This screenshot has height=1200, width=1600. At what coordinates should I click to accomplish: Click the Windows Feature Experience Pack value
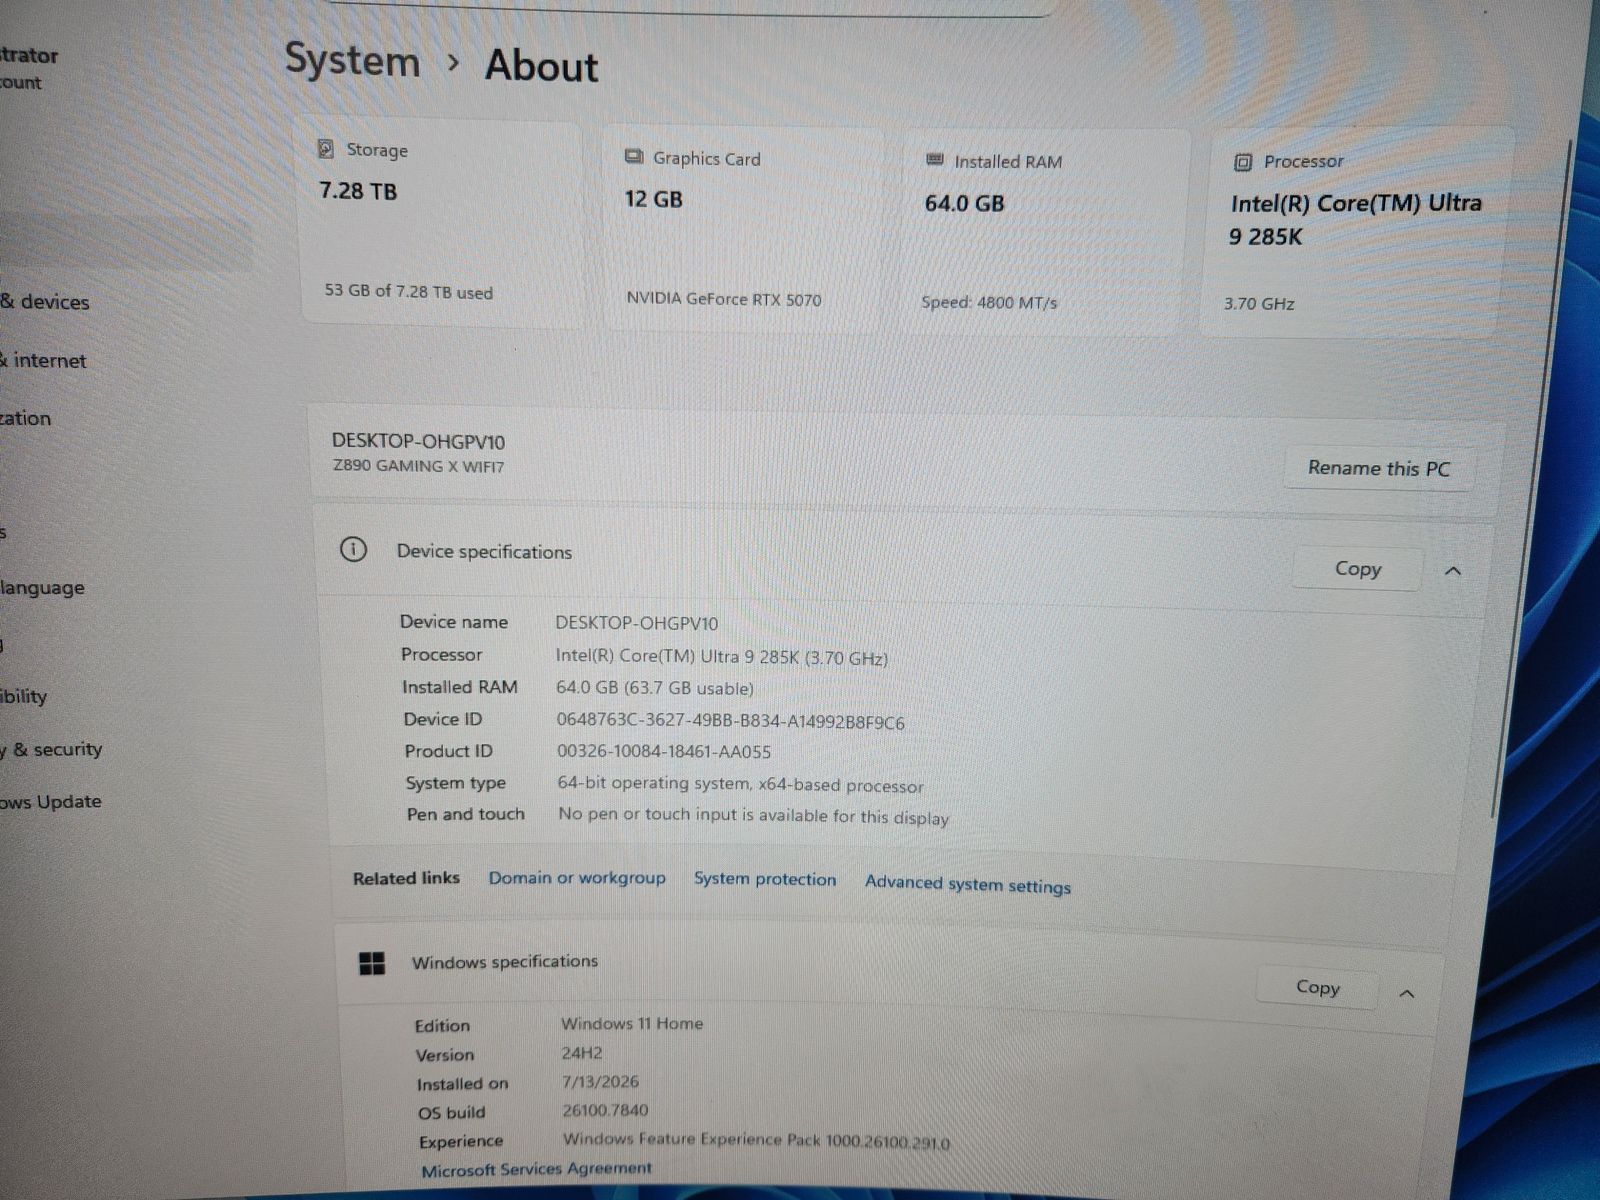coord(756,1140)
